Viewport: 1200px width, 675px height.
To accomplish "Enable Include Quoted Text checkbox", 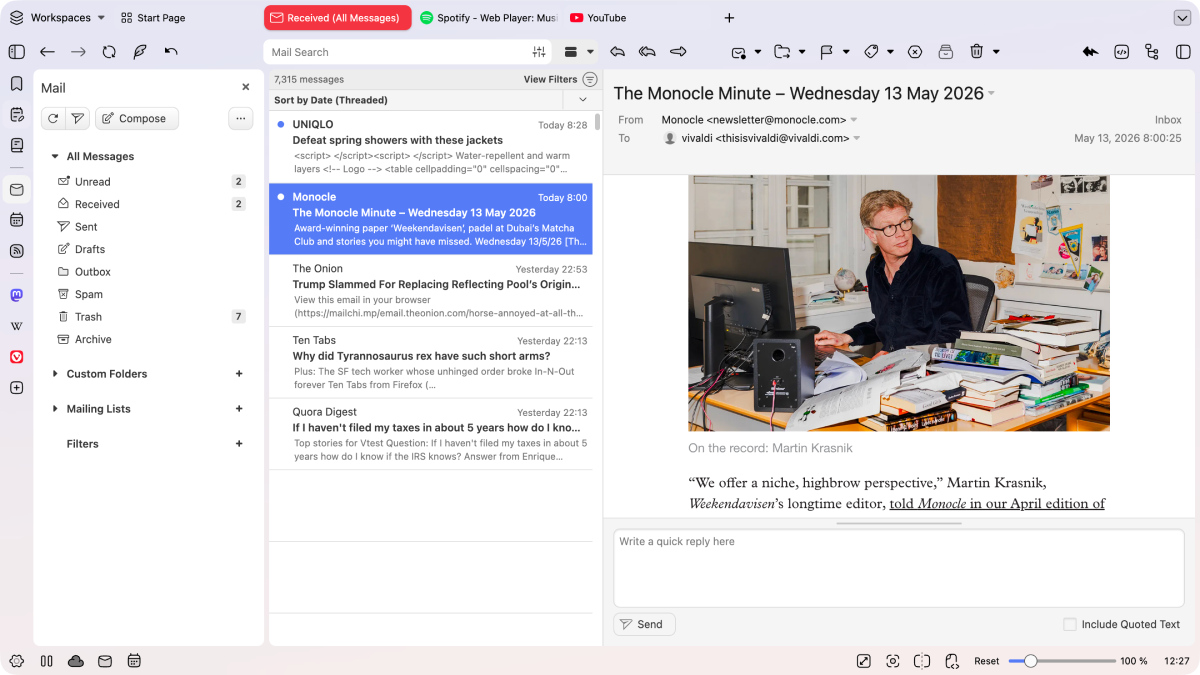I will [1070, 624].
